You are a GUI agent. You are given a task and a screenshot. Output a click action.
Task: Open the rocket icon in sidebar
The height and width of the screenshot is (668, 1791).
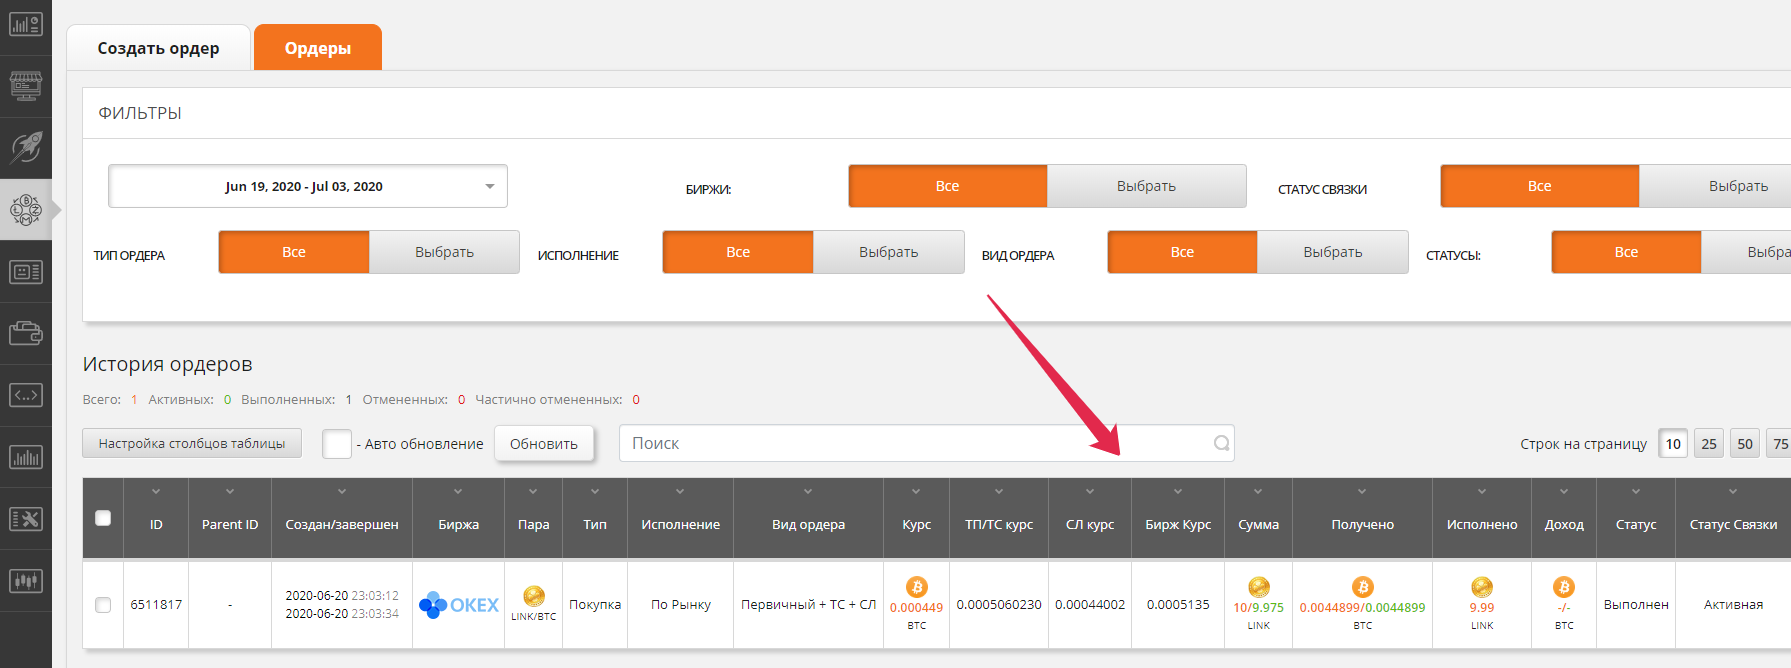coord(26,148)
